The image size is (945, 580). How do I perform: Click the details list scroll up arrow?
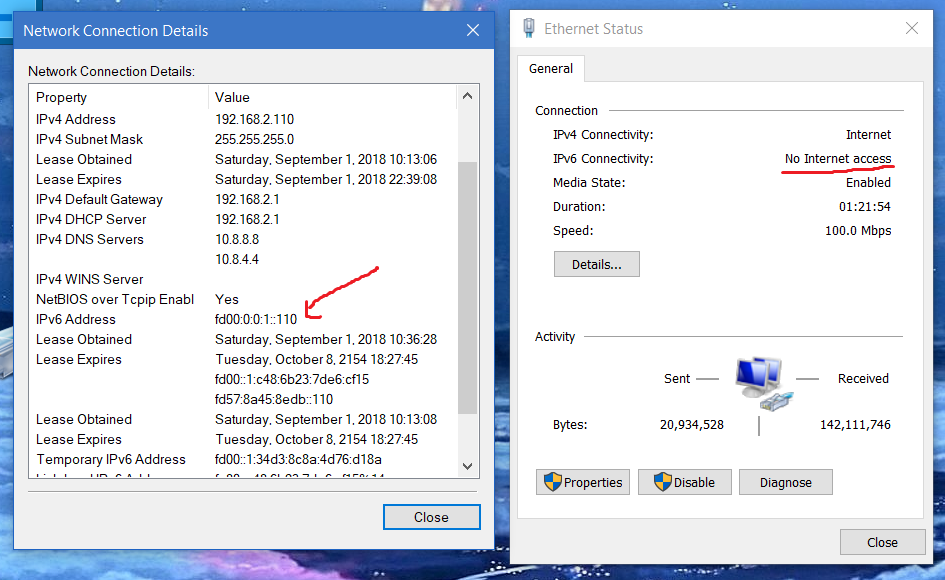(467, 96)
